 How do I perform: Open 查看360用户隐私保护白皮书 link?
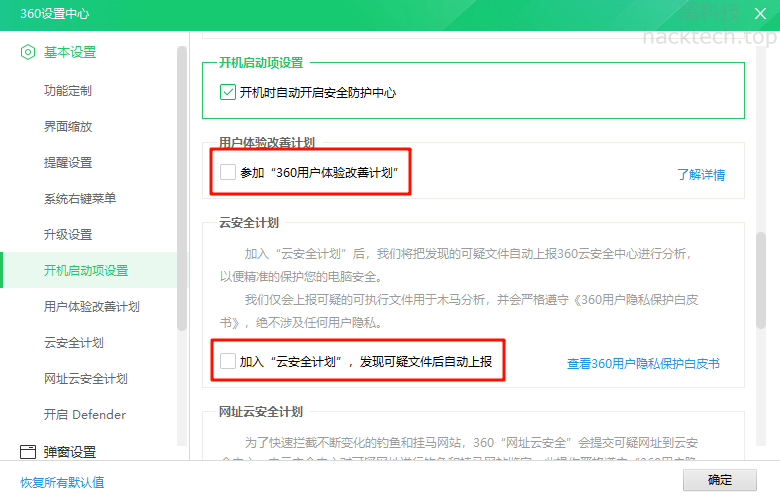click(643, 364)
